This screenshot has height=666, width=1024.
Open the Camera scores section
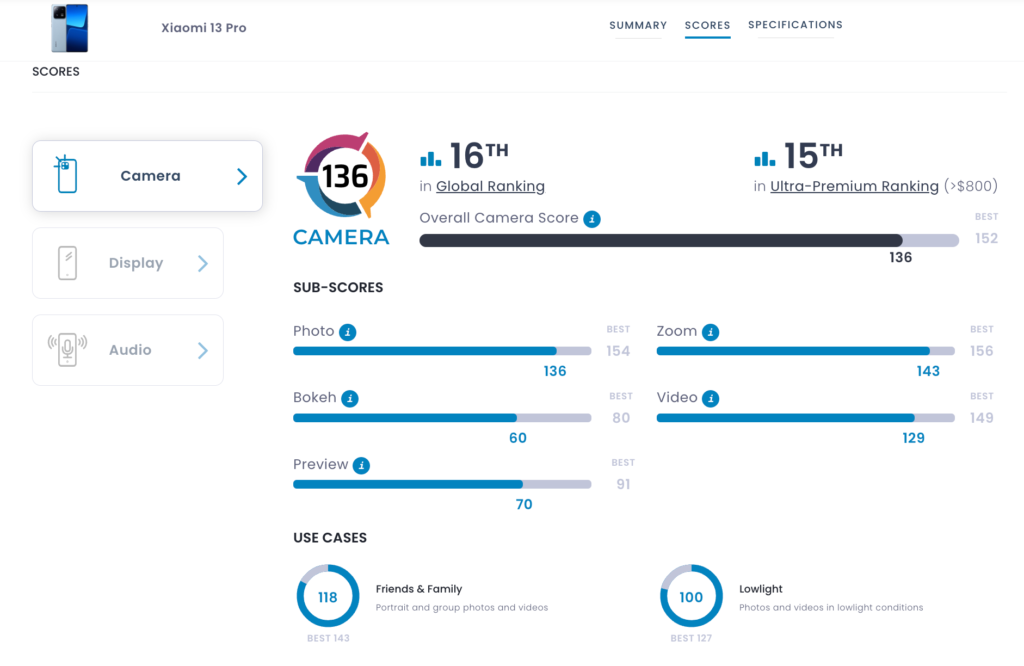tap(147, 176)
